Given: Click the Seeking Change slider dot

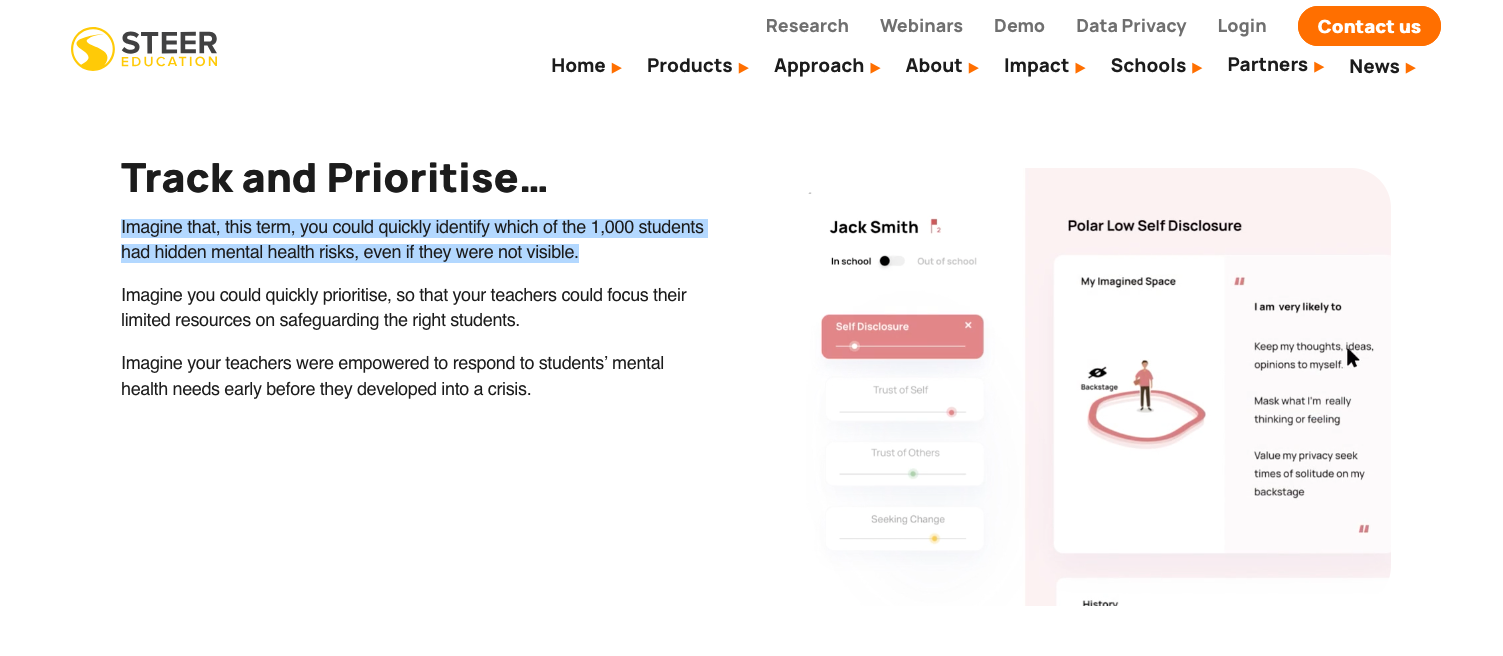Looking at the screenshot, I should click(934, 539).
